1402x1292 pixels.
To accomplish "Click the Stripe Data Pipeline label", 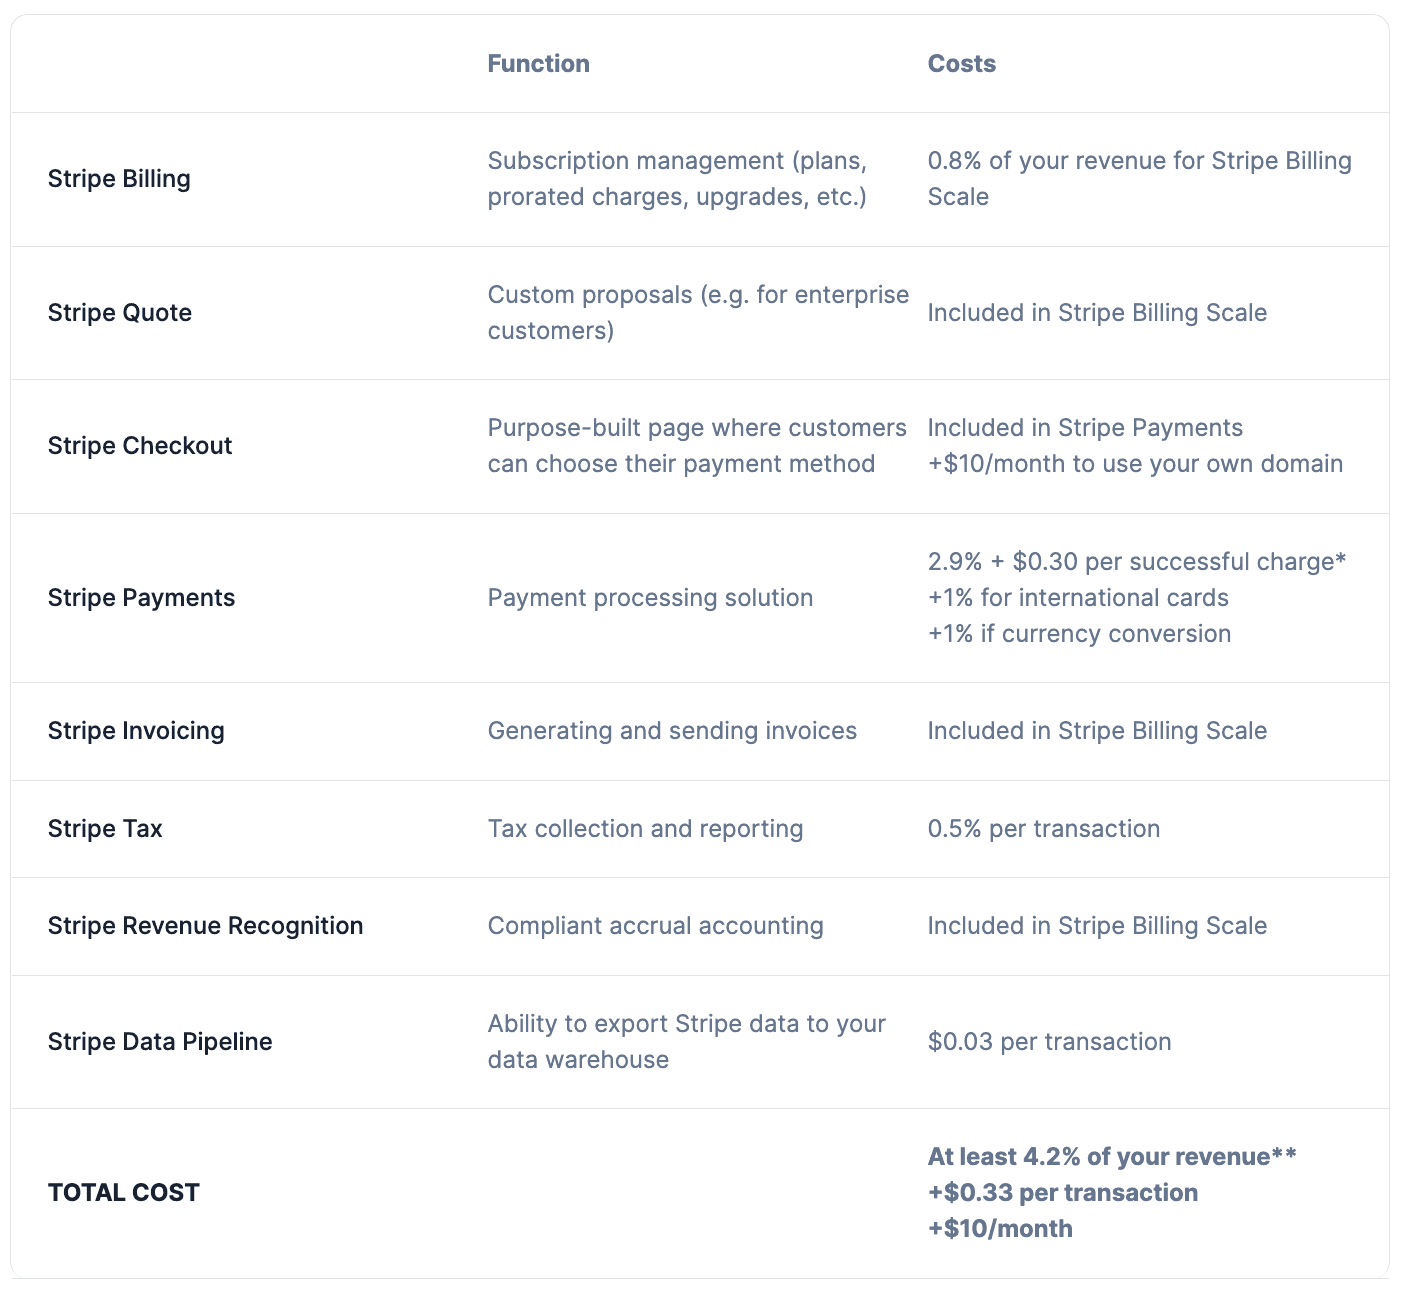I will coord(160,1042).
